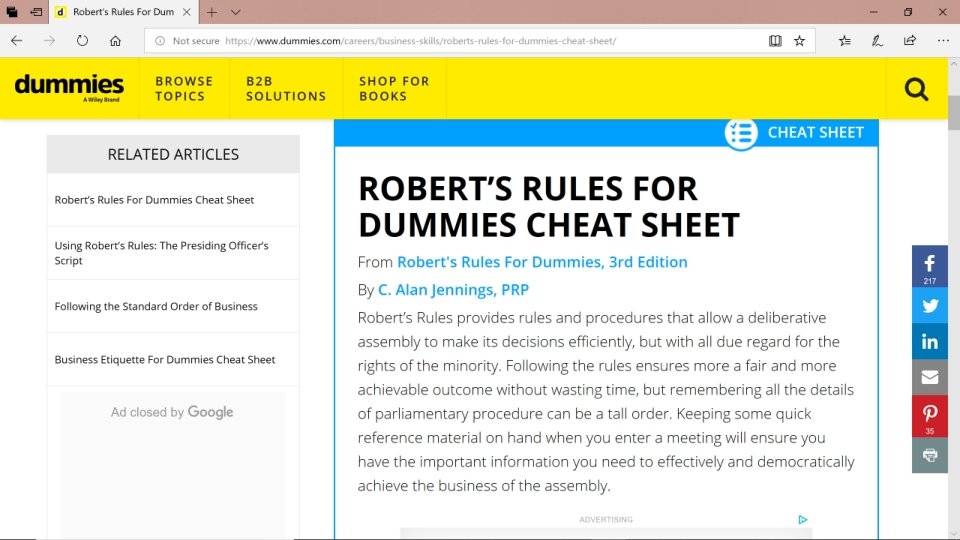Open the B2B Solutions menu

[x=286, y=89]
